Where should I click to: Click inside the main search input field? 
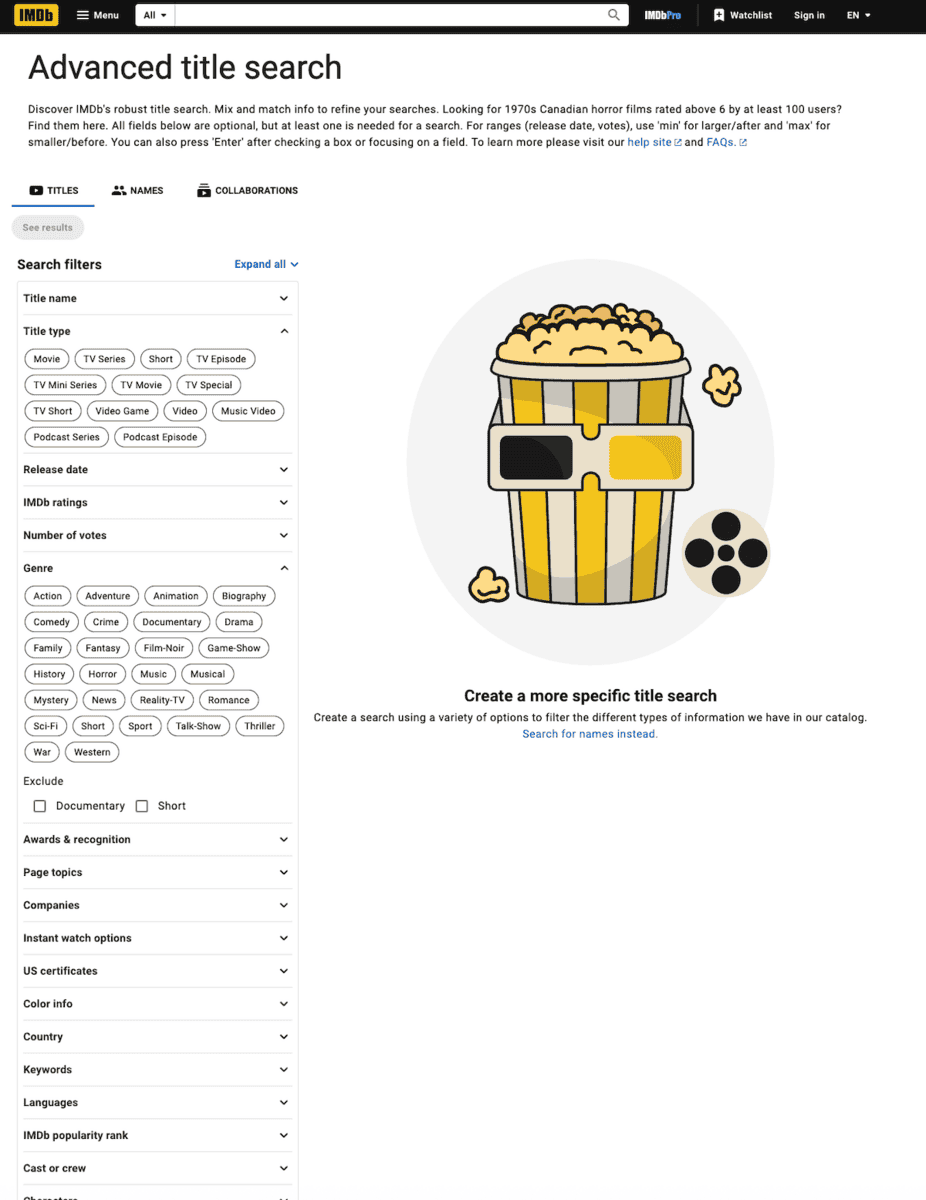pyautogui.click(x=390, y=15)
